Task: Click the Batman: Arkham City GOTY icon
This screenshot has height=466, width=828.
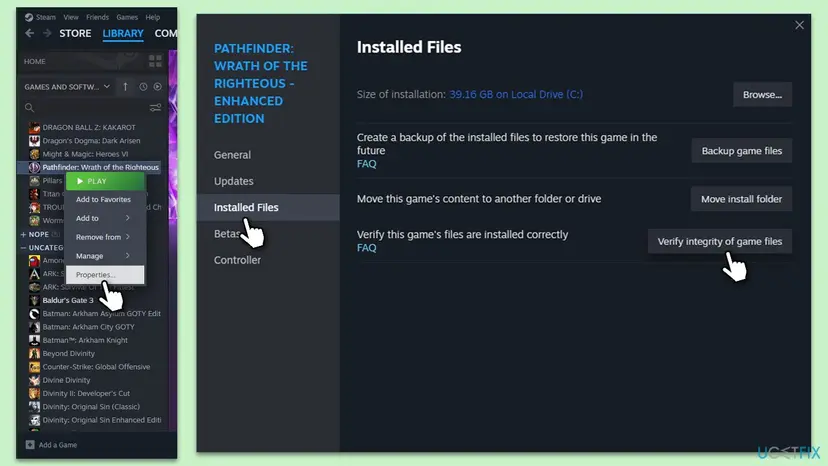Action: pos(34,327)
